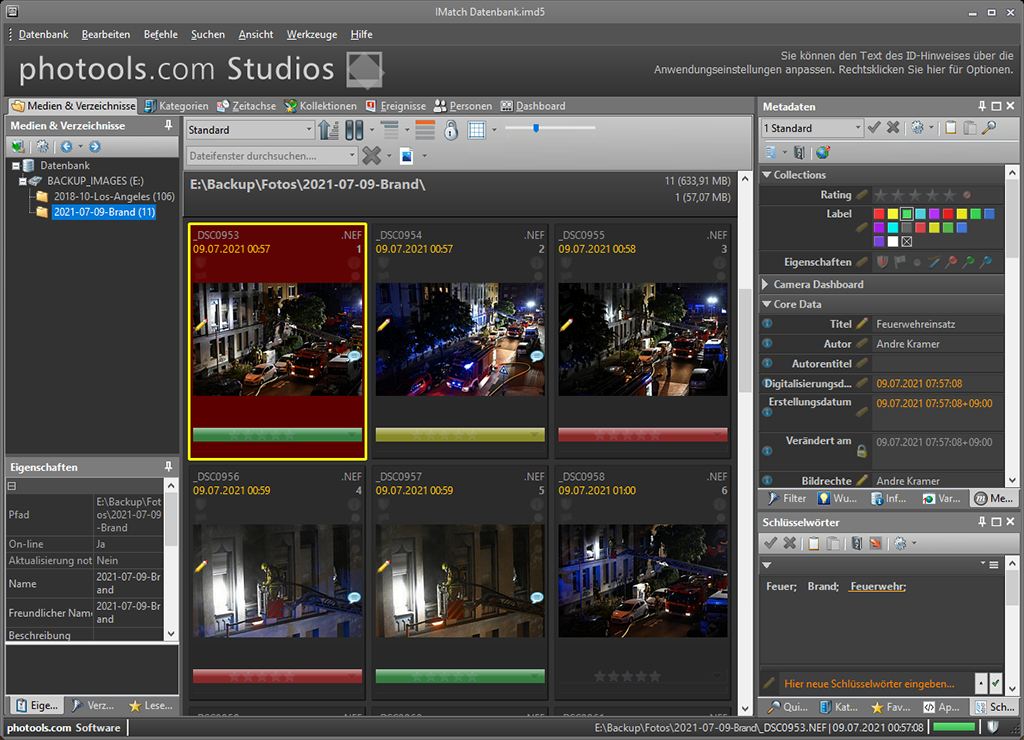Screen dimensions: 1024x740
Task: Toggle the red pin under Eigenschaften
Action: (x=952, y=262)
